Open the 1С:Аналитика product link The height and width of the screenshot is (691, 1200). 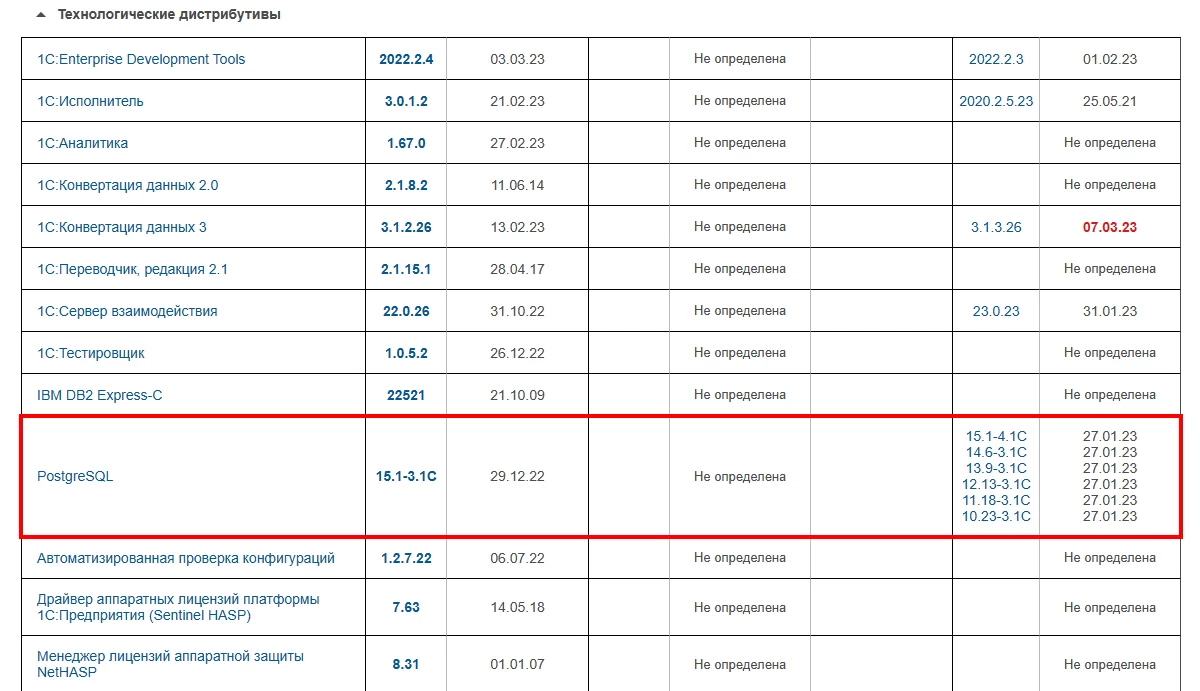pos(82,143)
